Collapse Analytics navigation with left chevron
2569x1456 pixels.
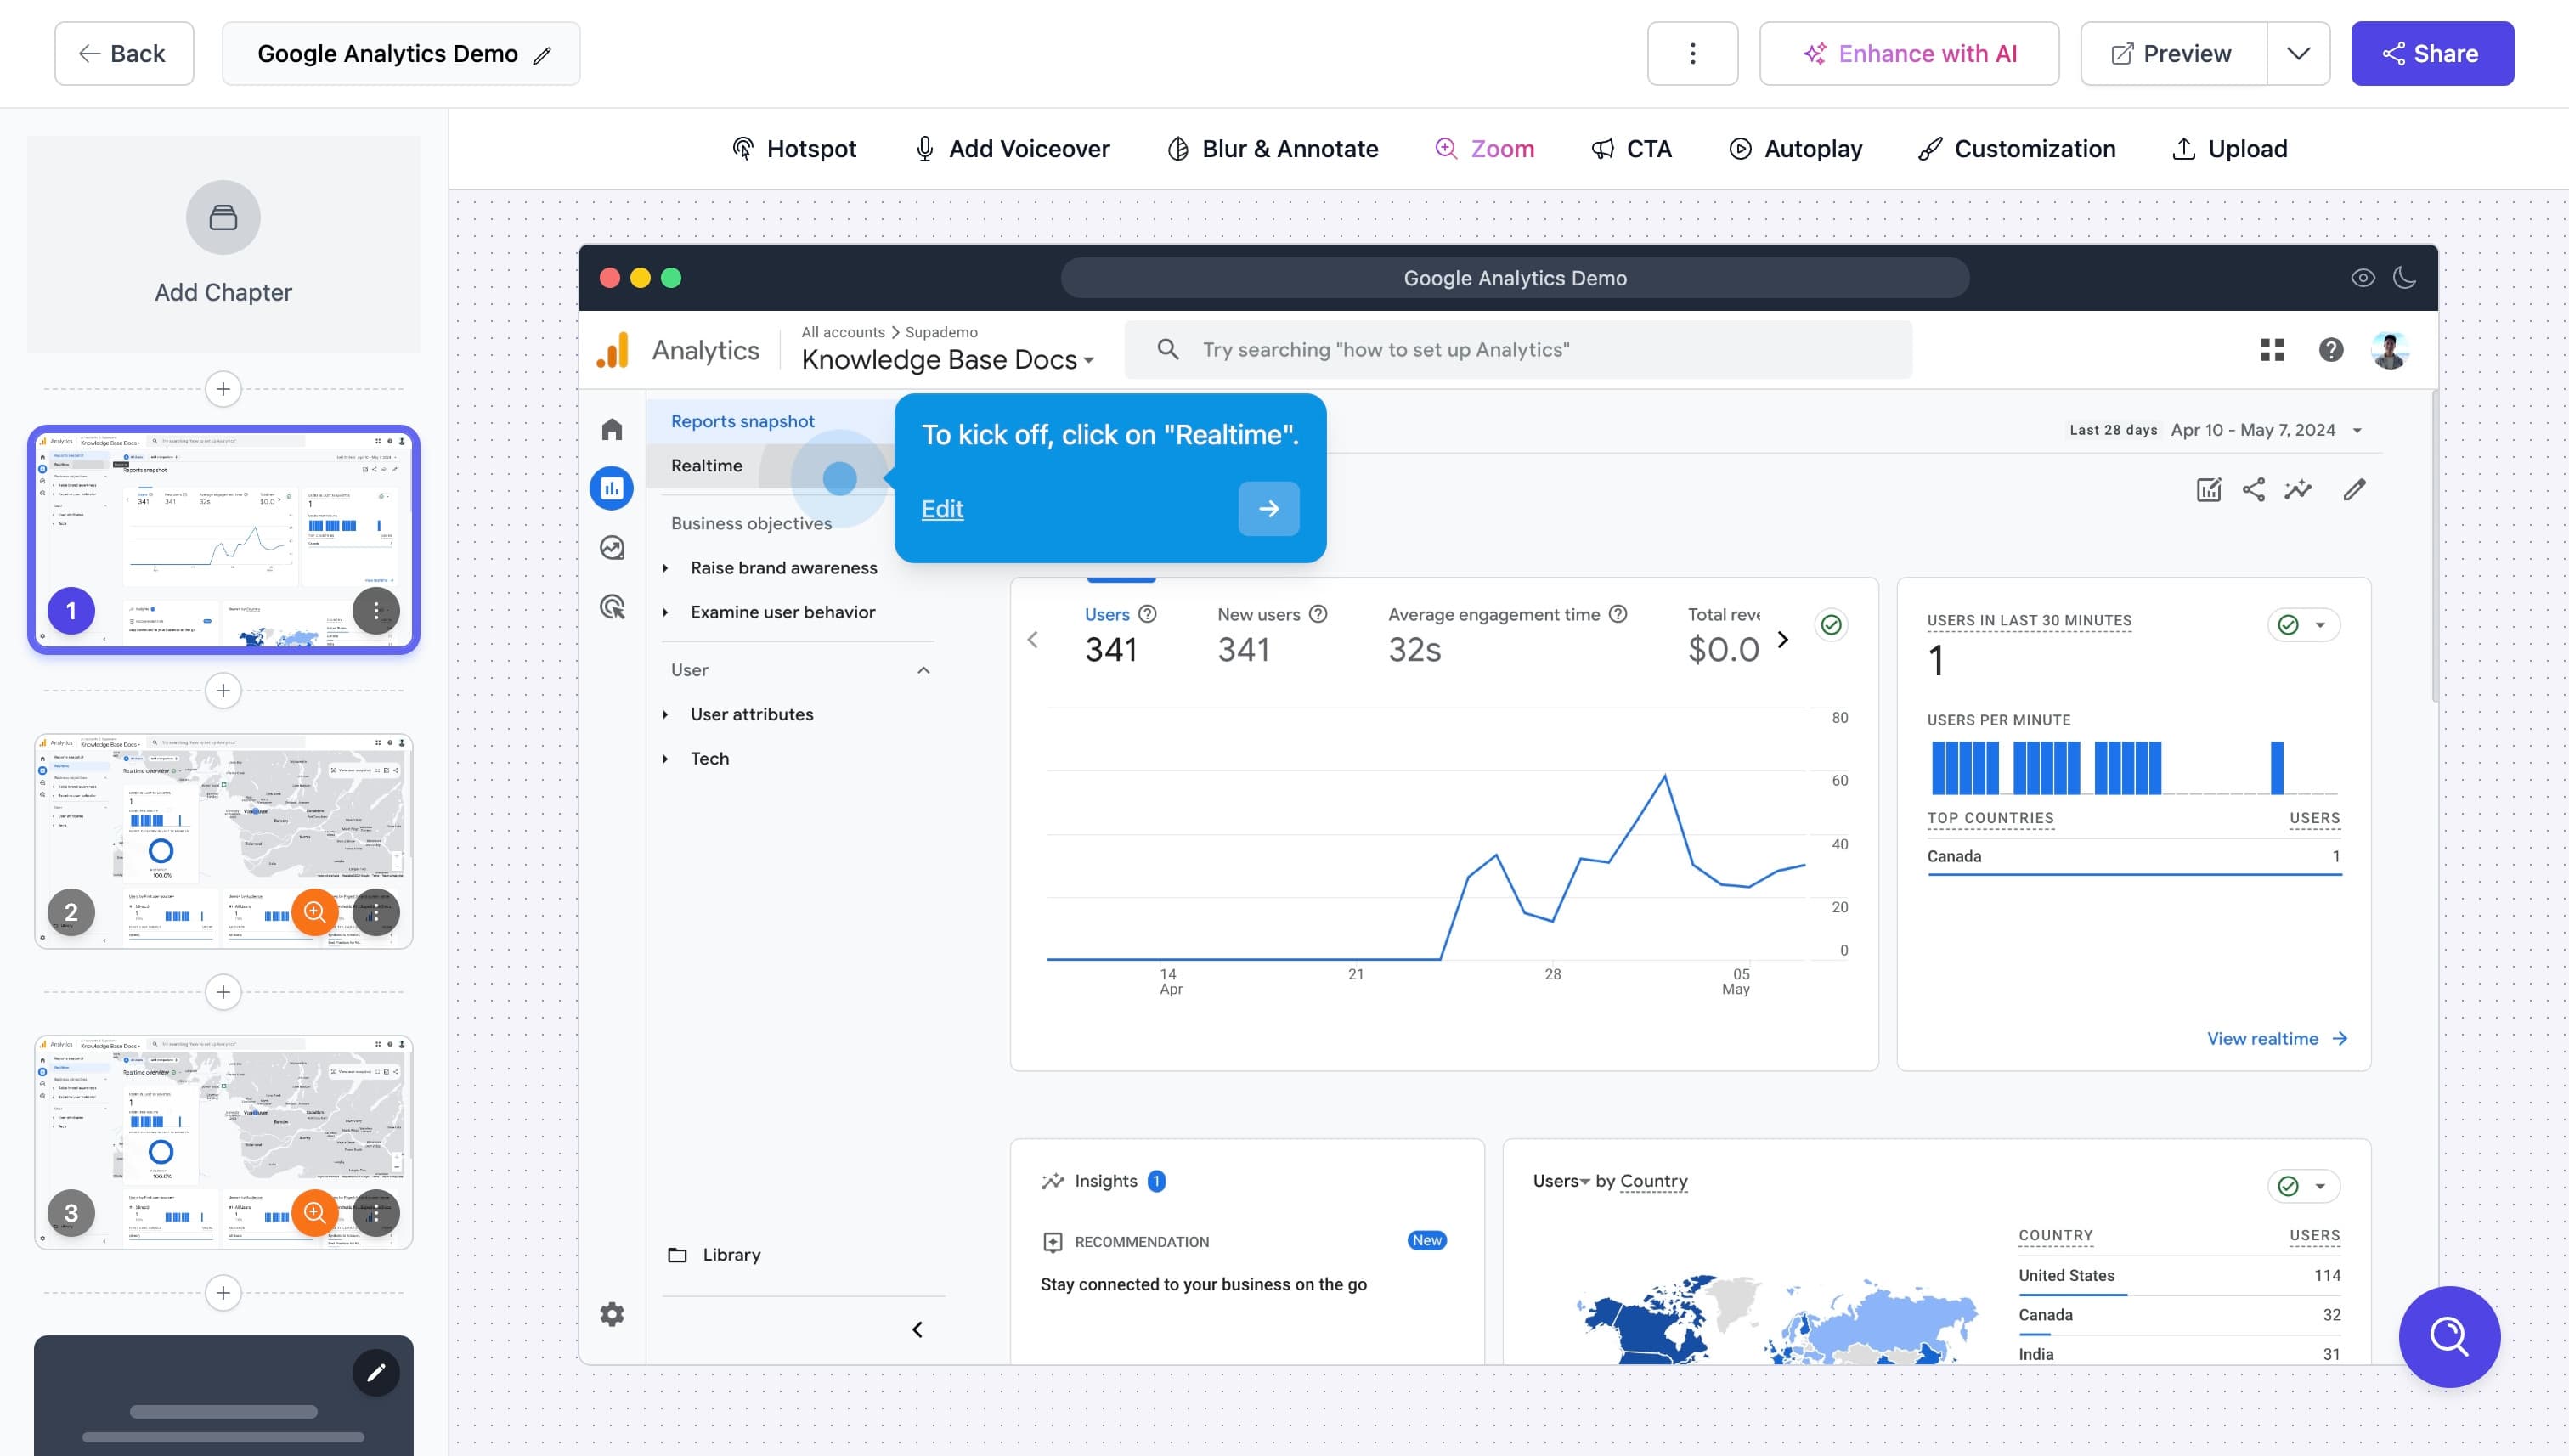tap(917, 1329)
